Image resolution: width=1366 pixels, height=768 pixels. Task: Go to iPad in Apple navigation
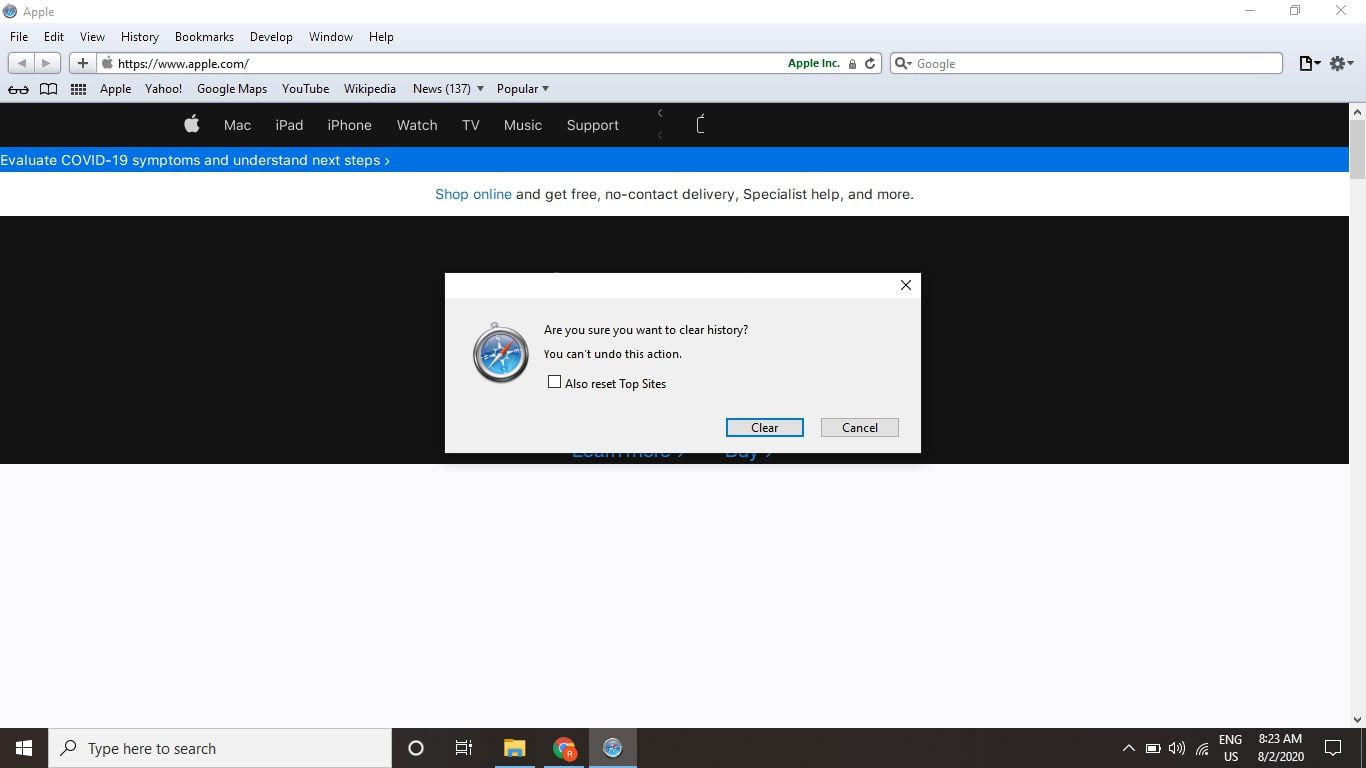tap(289, 125)
